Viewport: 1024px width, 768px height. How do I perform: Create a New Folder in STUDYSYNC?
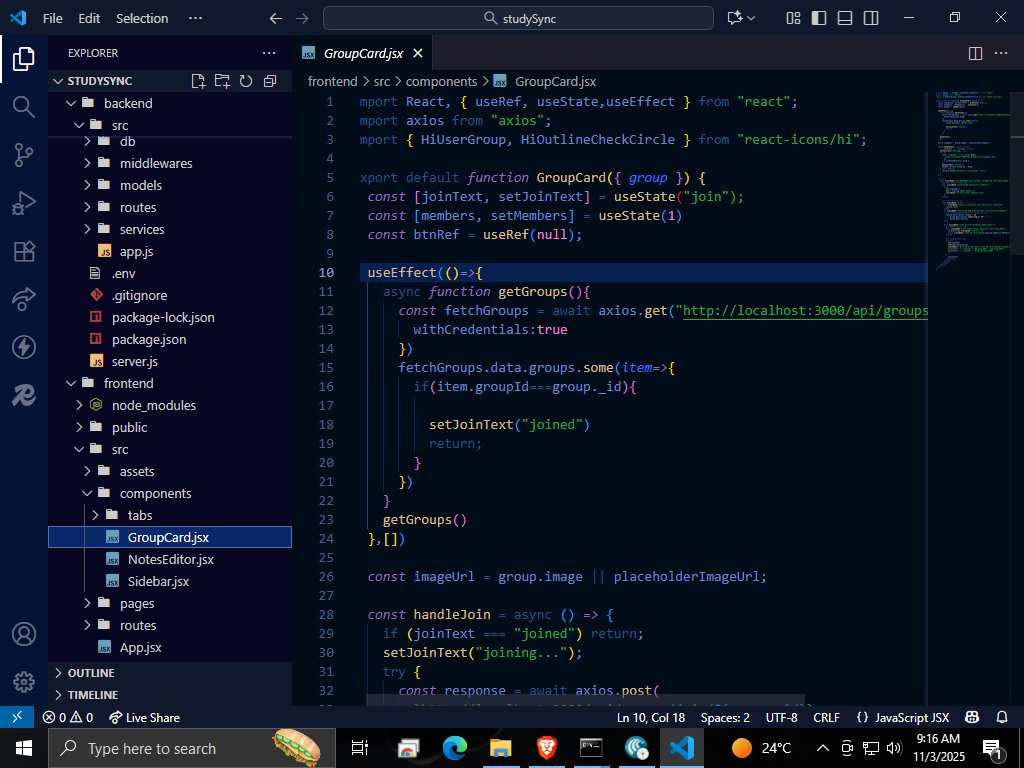(222, 81)
